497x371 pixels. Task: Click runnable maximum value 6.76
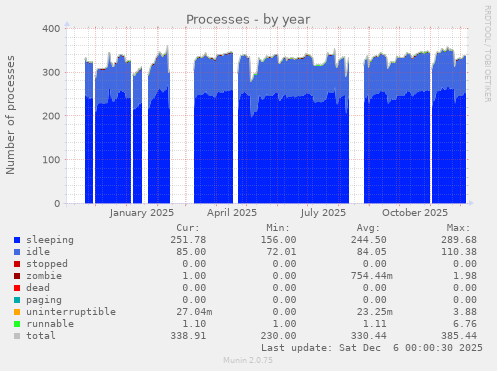tap(465, 324)
